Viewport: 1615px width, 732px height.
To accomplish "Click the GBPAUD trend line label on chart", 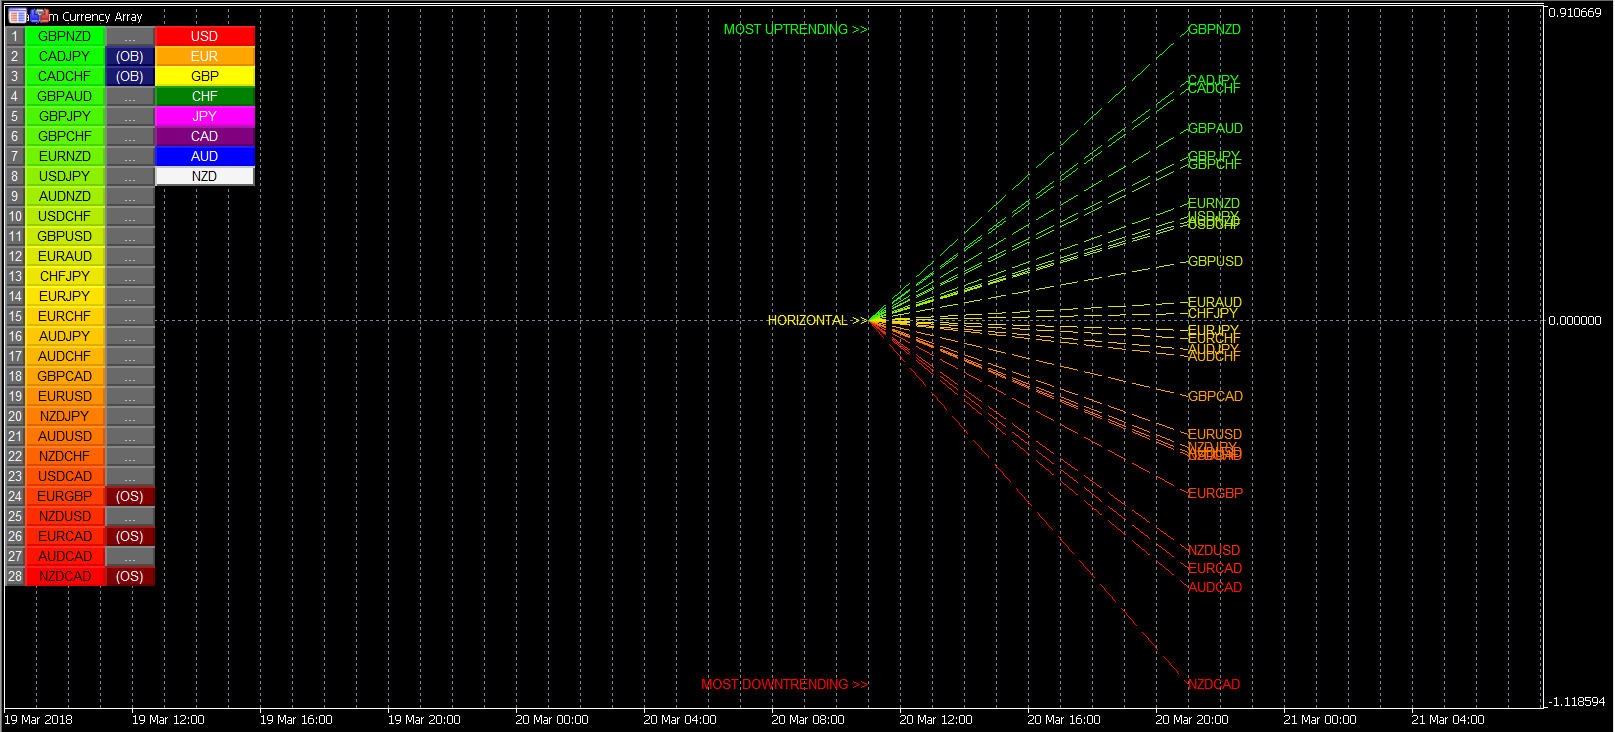I will 1215,128.
